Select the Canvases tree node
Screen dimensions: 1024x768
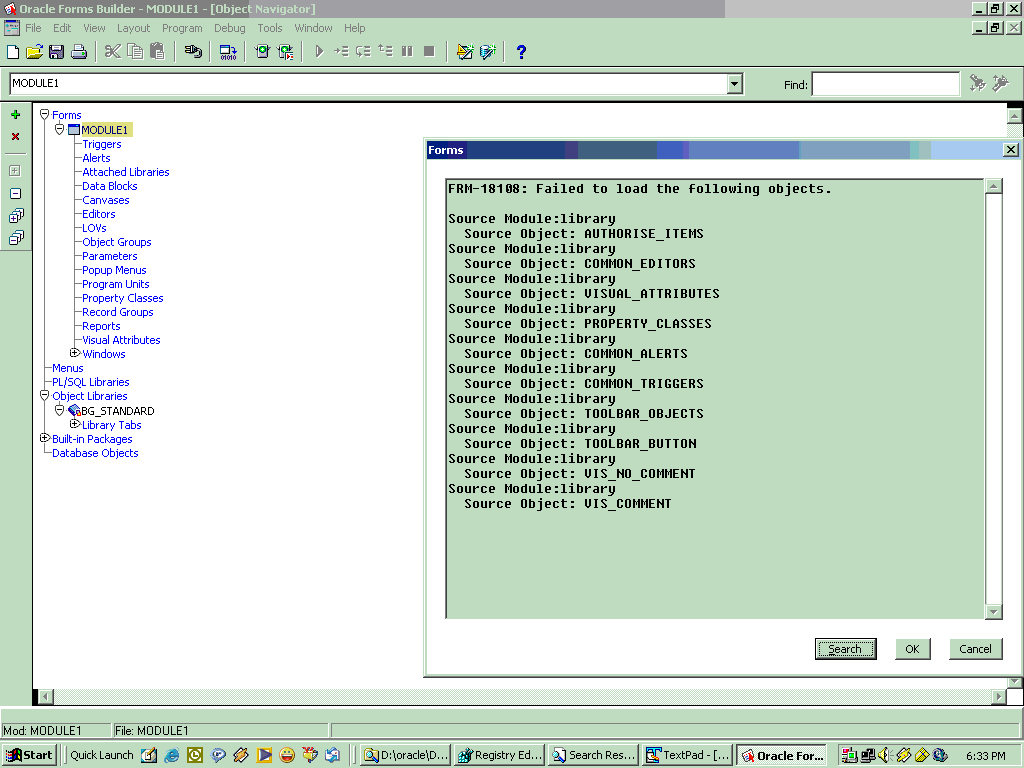(106, 200)
